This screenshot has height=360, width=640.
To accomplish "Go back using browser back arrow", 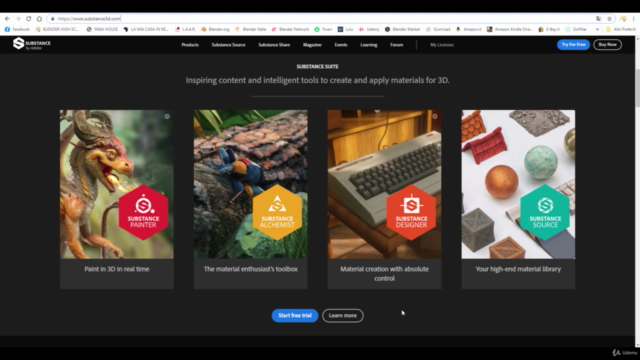I will point(7,19).
